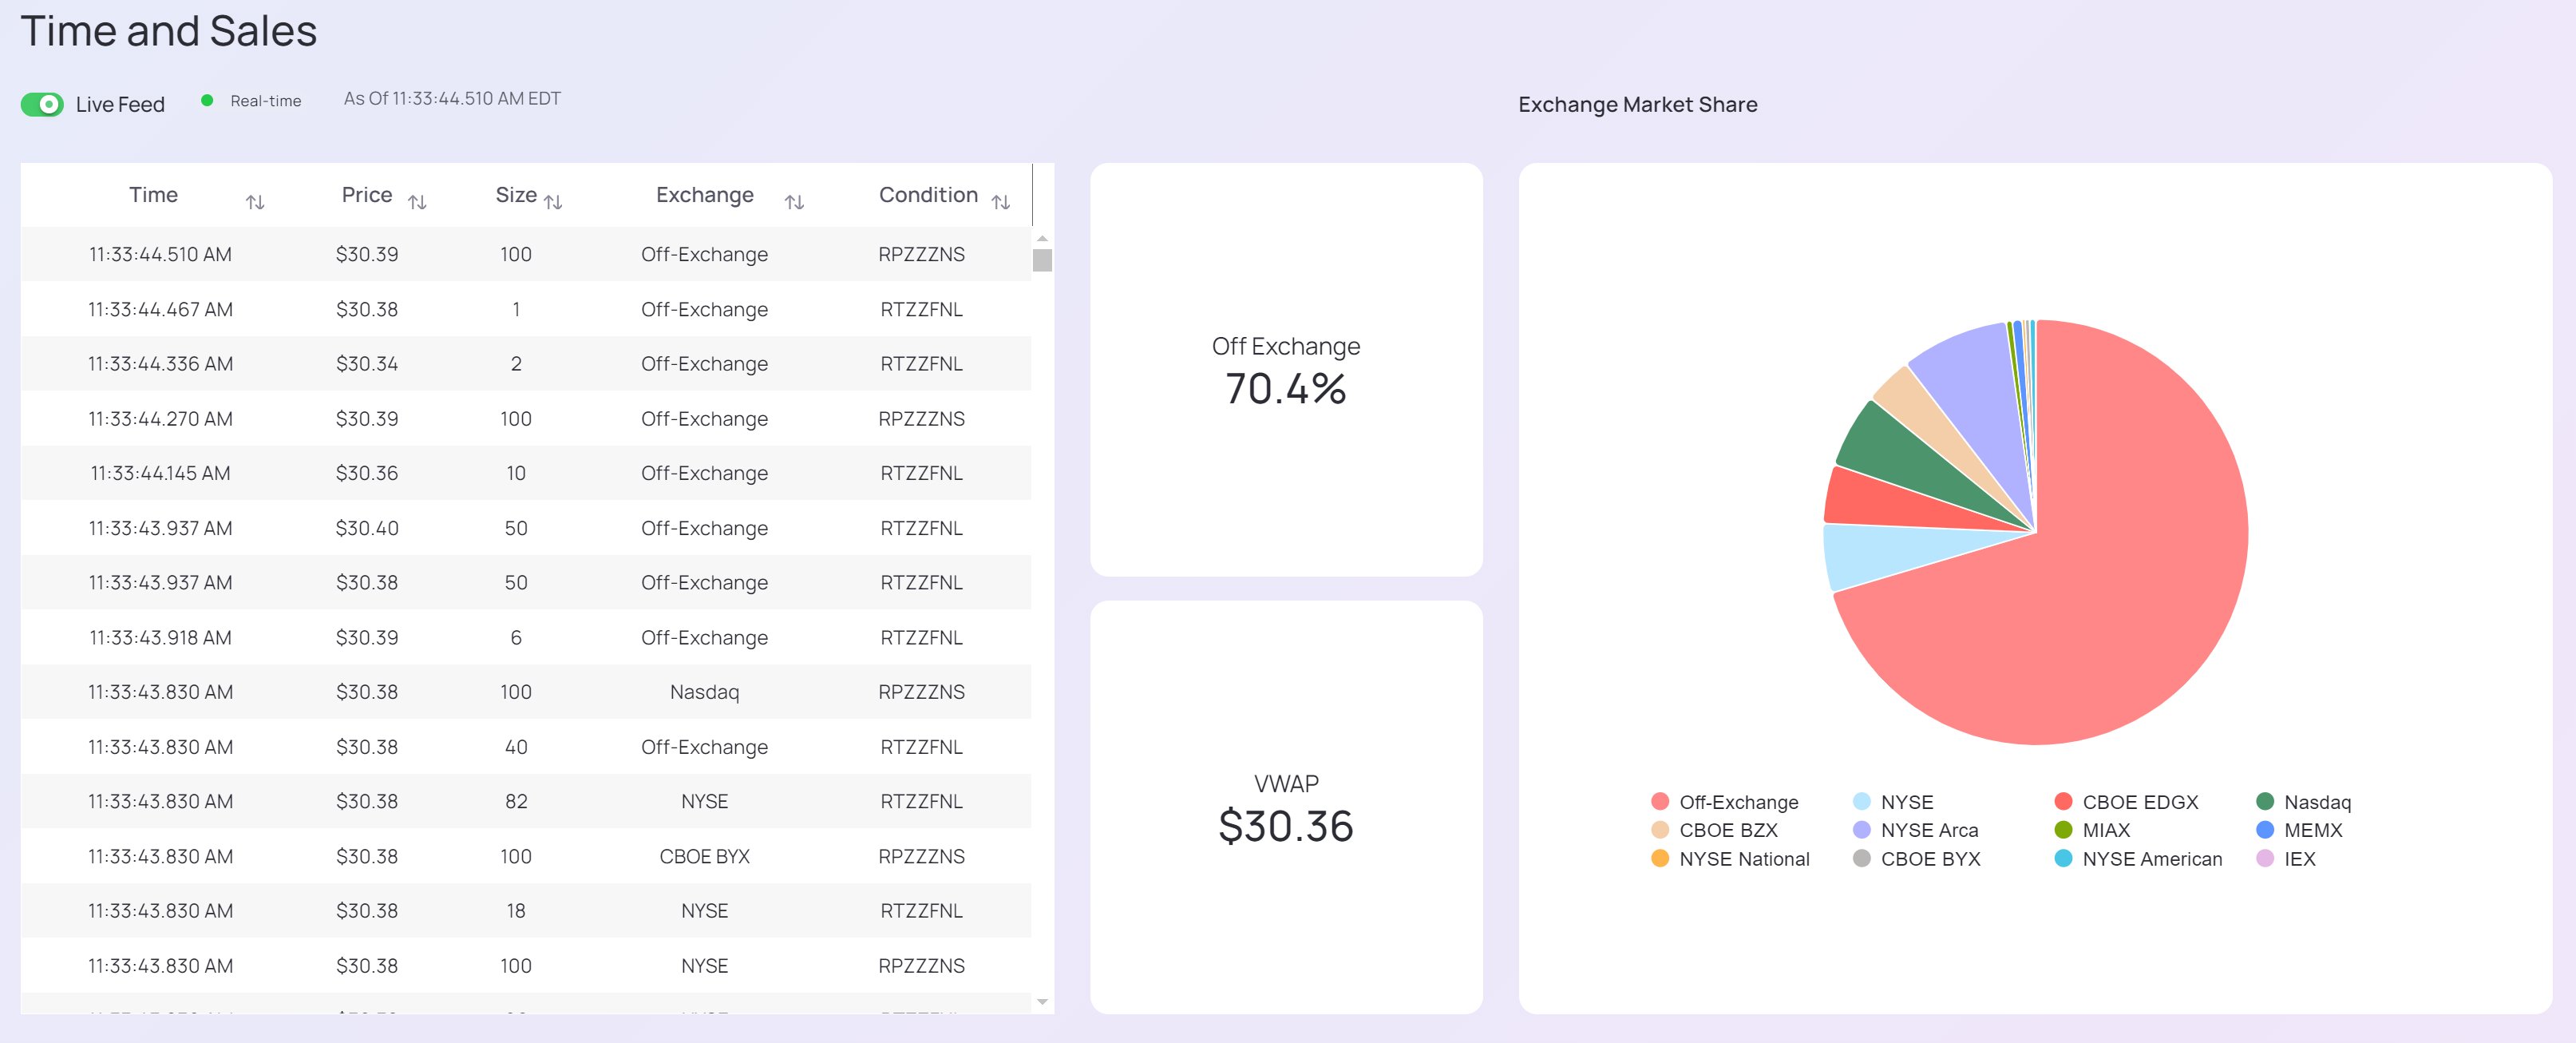Toggle the Nasdaq legend entry
Viewport: 2576px width, 1043px height.
[x=2316, y=802]
